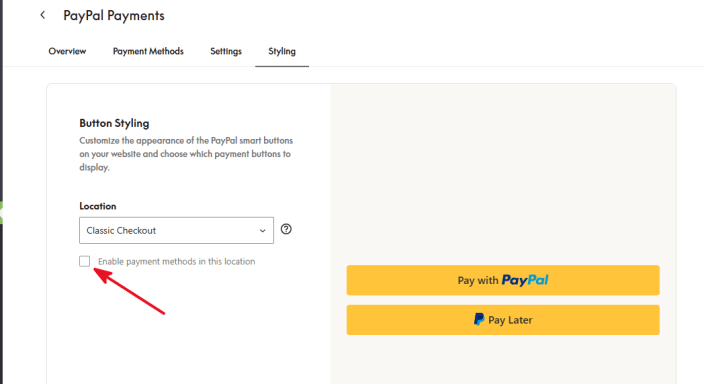
Task: Click the PayPal P logo on Pay Later
Action: 479,319
